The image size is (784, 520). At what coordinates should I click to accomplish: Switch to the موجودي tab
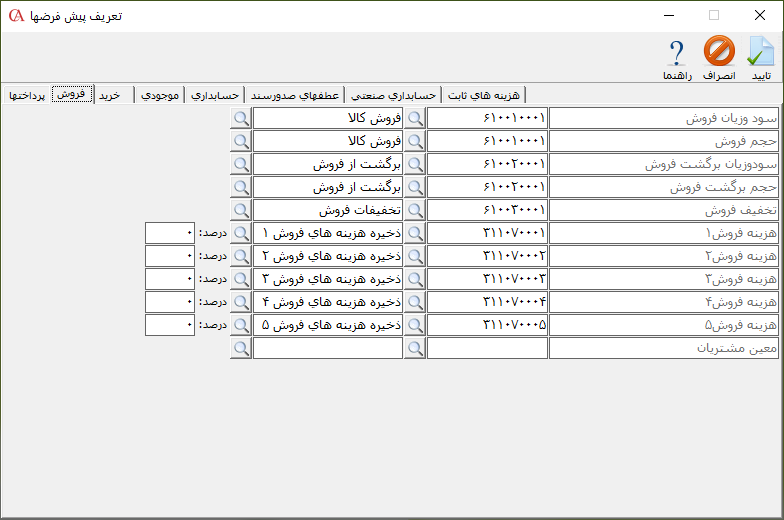[160, 95]
